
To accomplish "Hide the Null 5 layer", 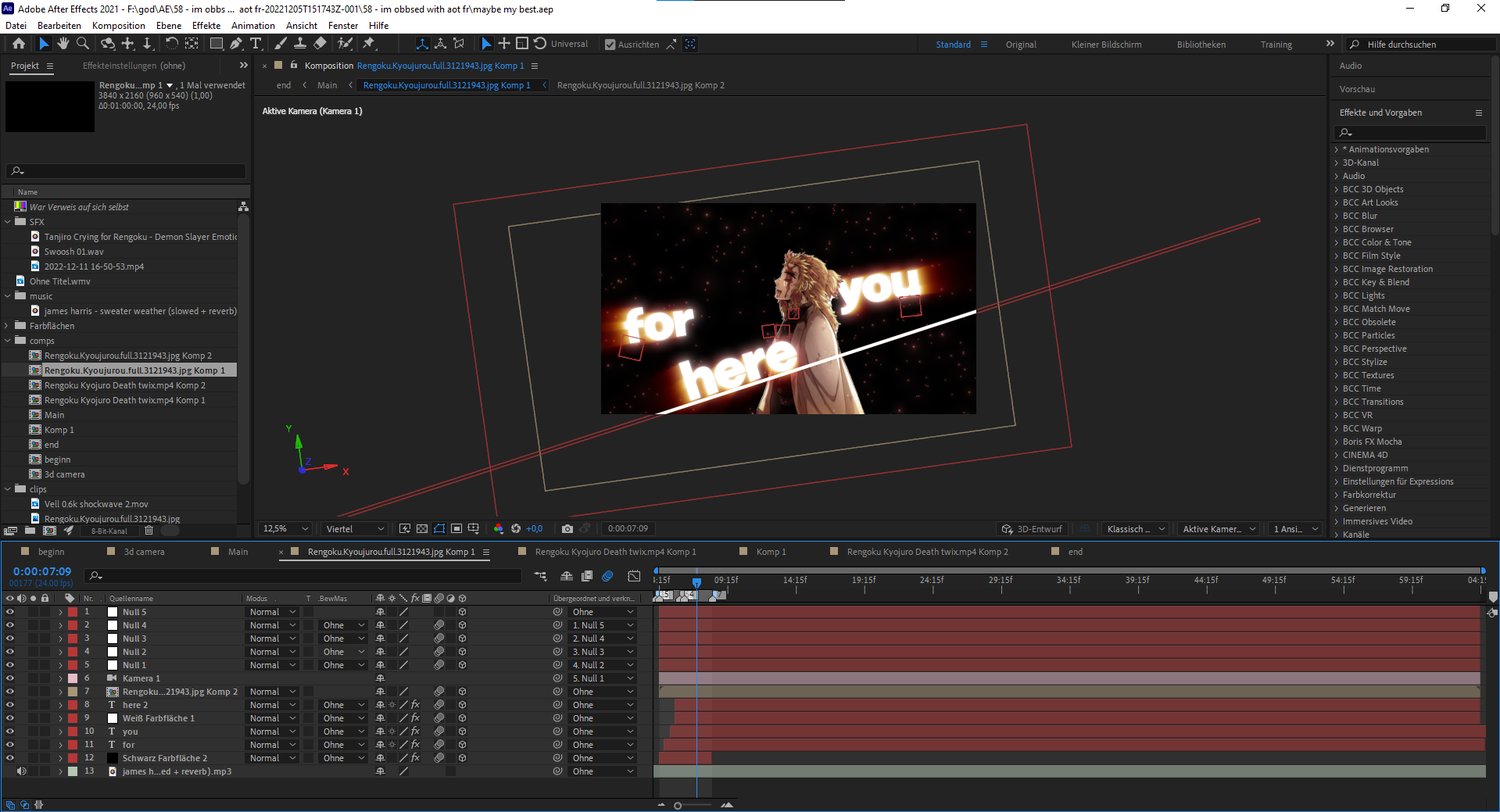I will click(x=10, y=612).
